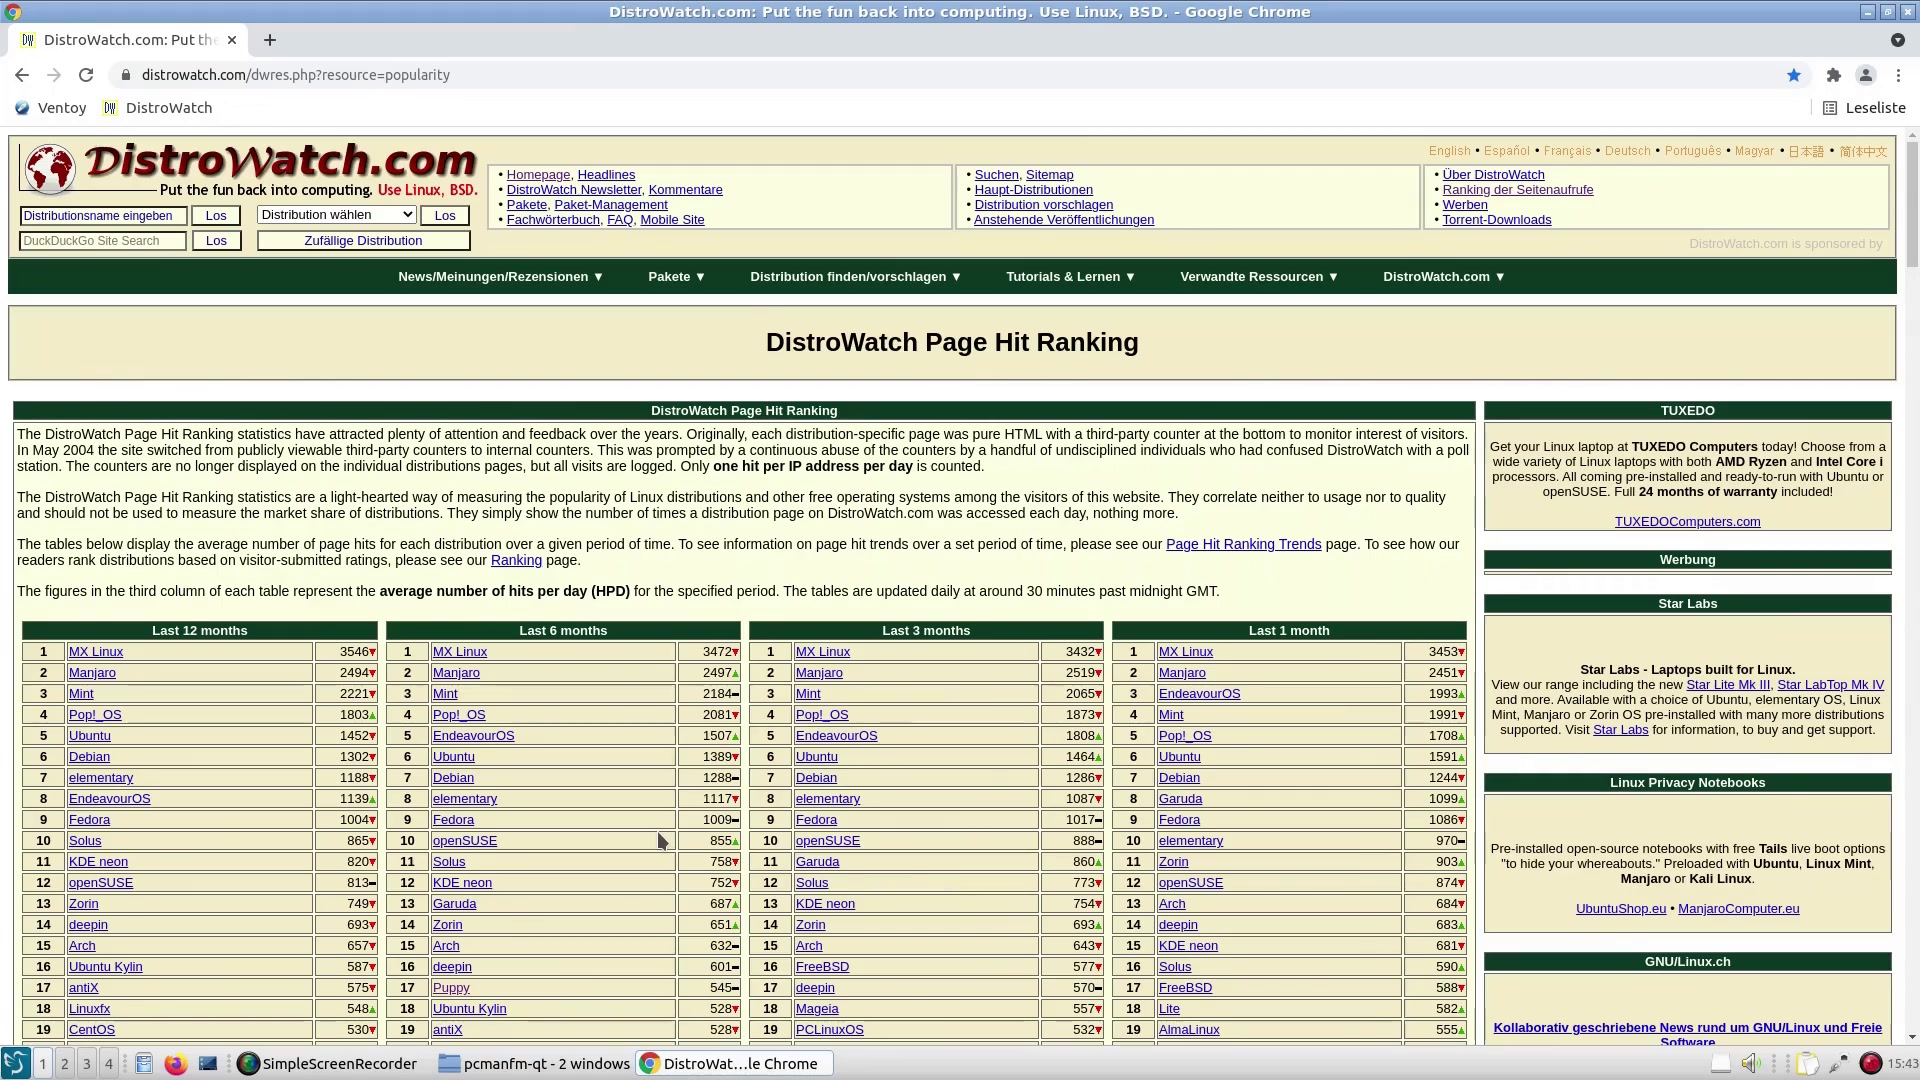Click Los next to distribution dropdown

[x=445, y=215]
